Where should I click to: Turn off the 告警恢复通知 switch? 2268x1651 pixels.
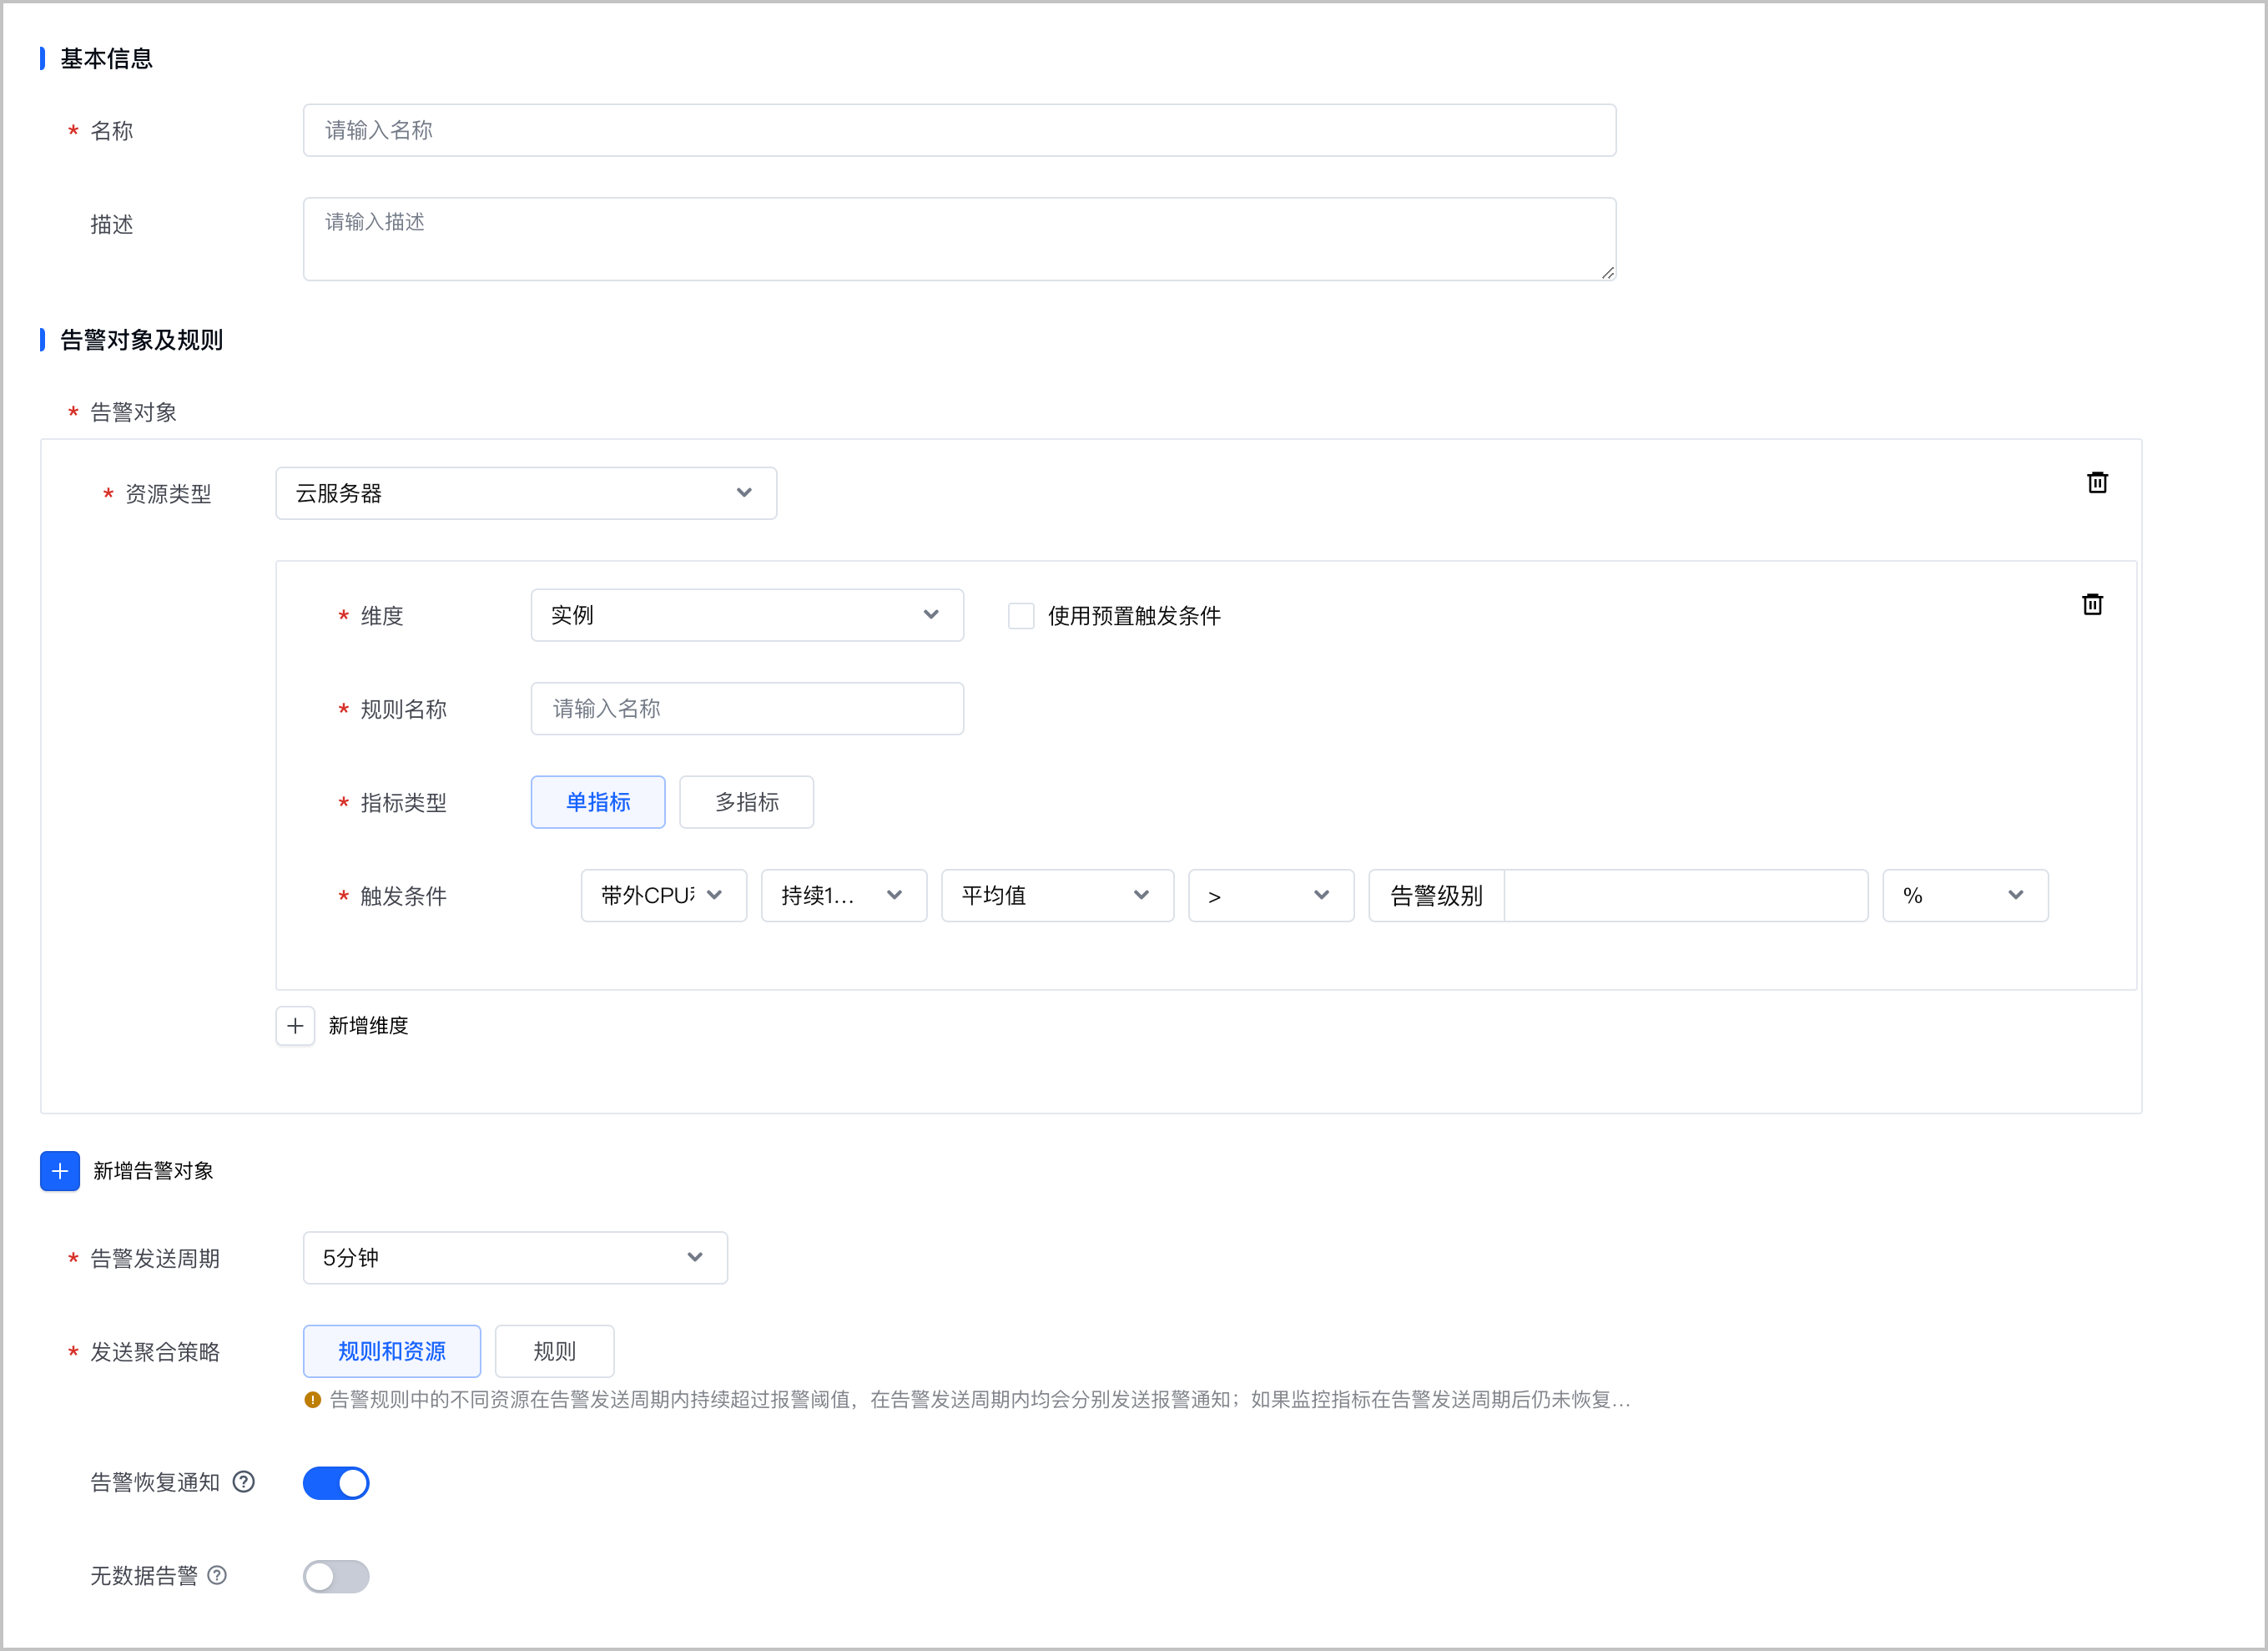(x=336, y=1483)
